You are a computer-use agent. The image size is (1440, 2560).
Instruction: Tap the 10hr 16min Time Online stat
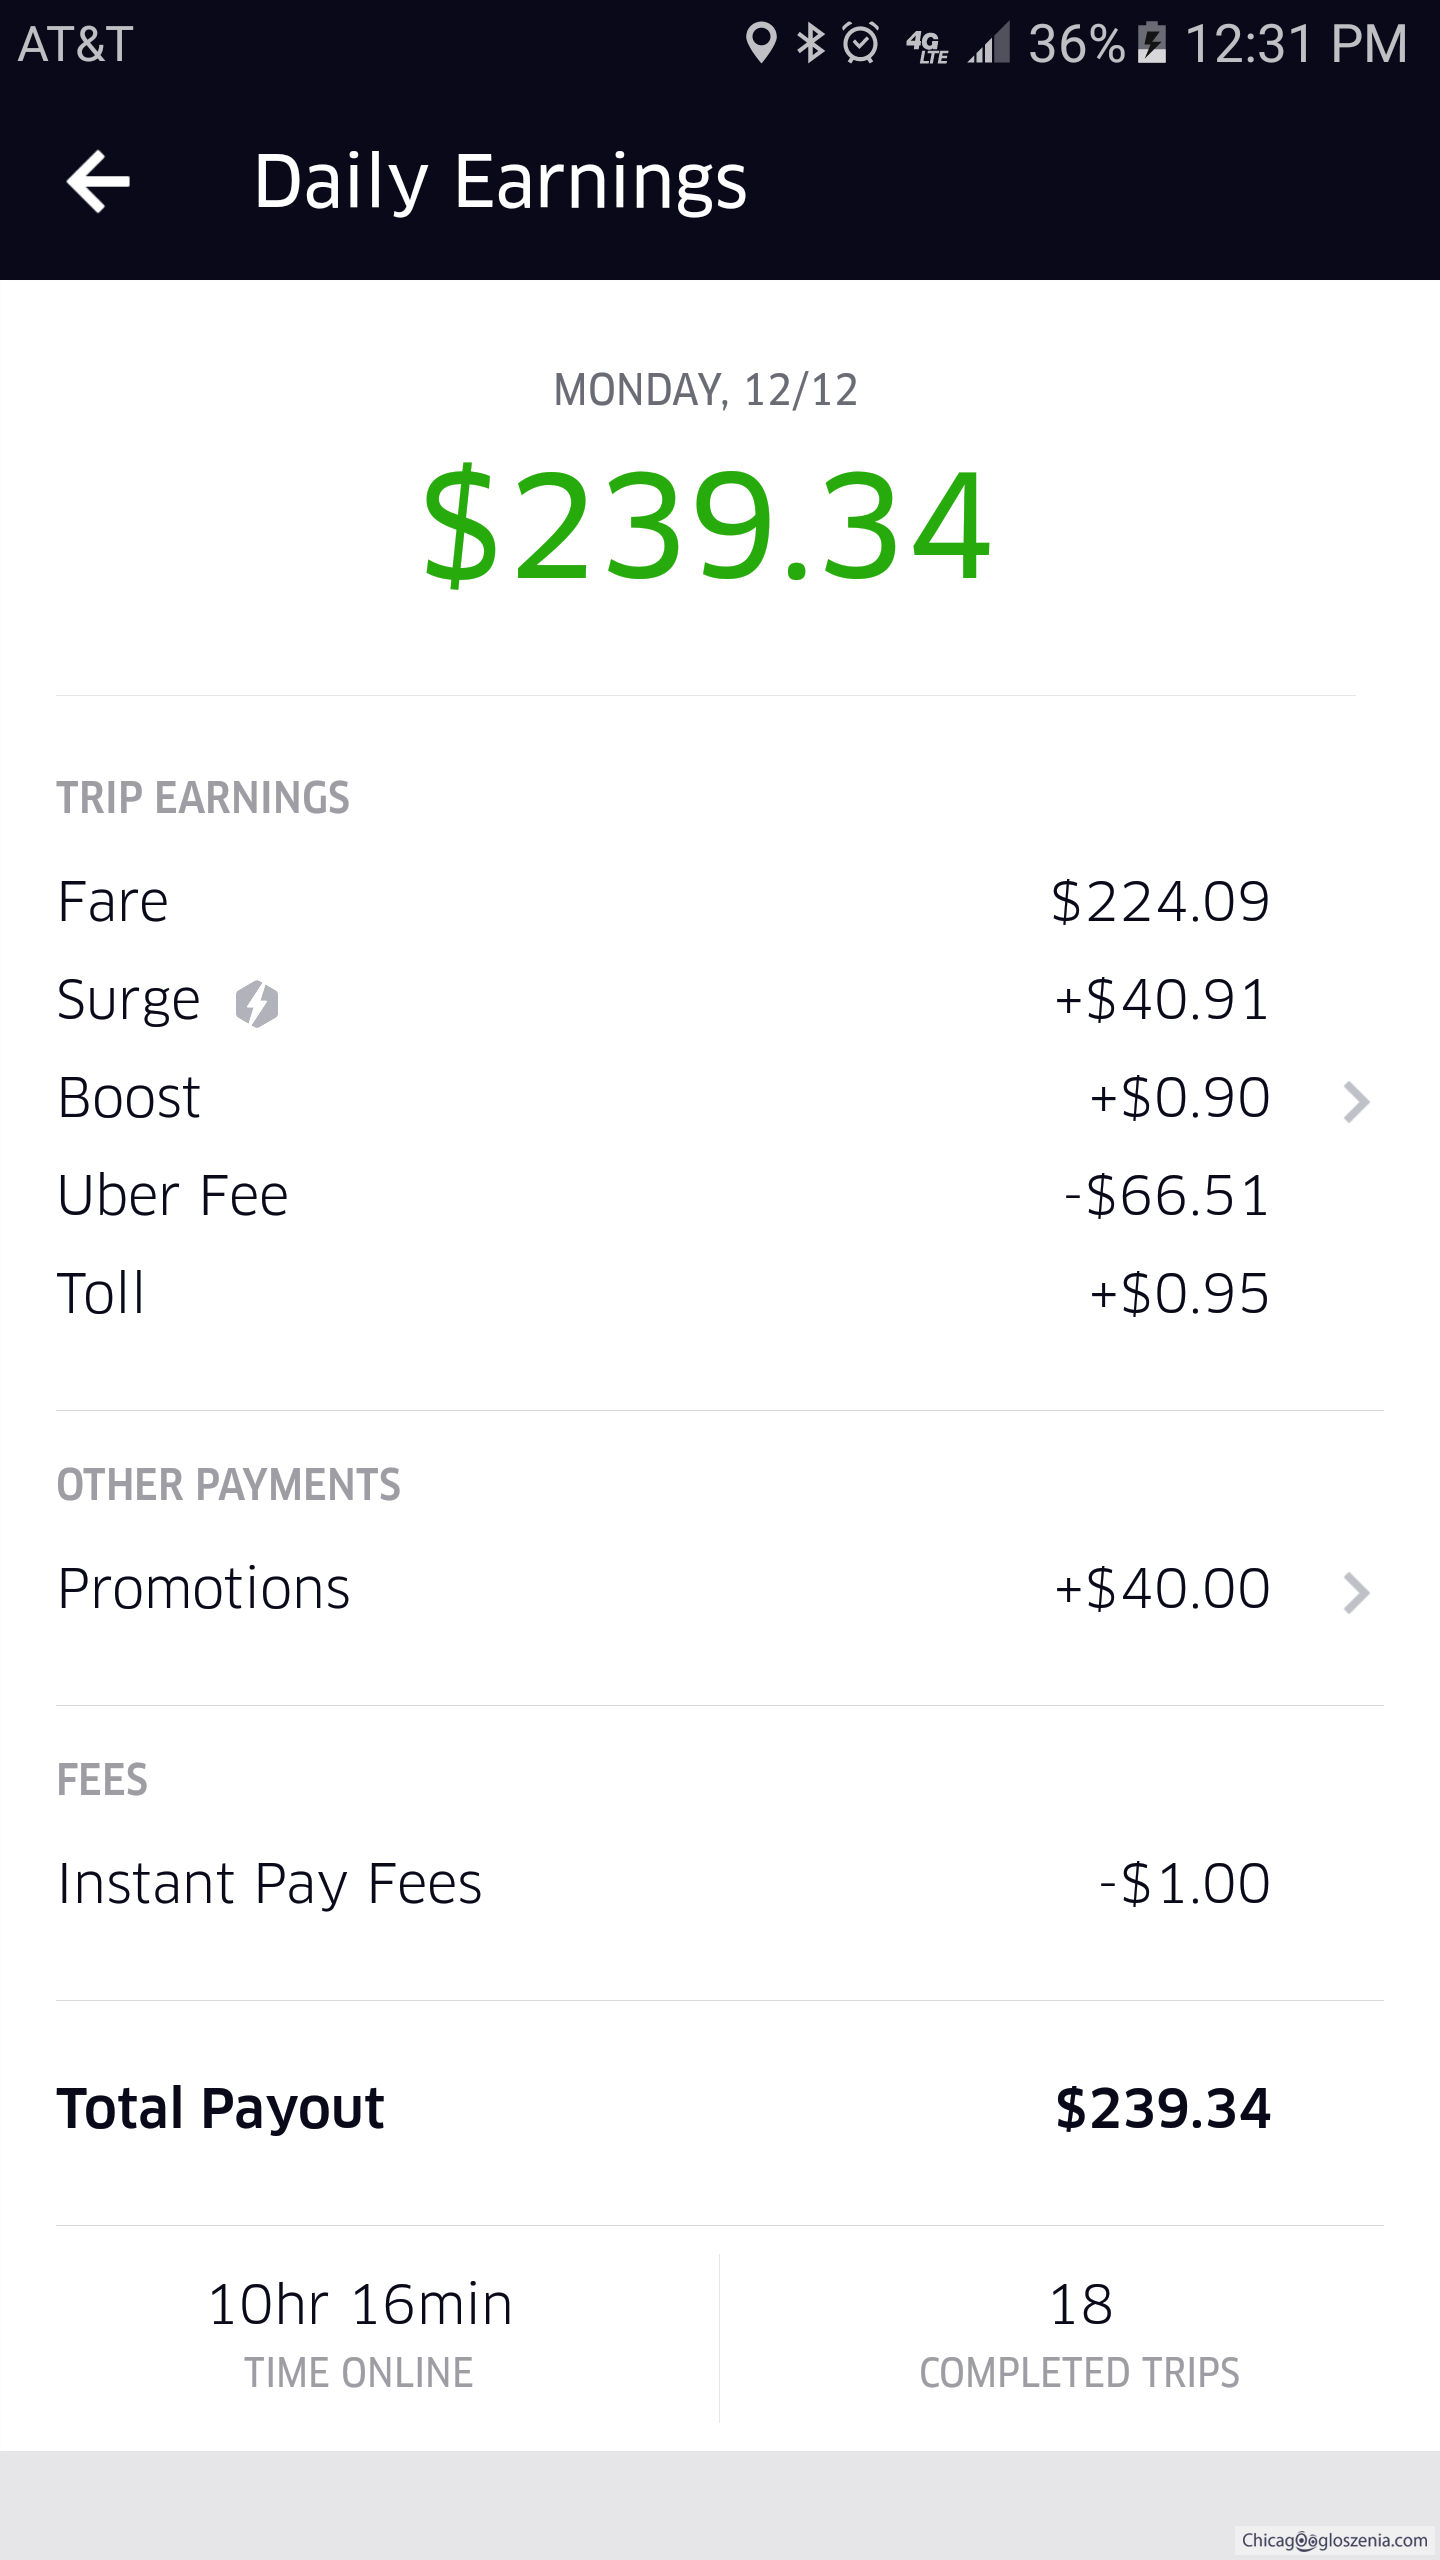click(360, 2336)
